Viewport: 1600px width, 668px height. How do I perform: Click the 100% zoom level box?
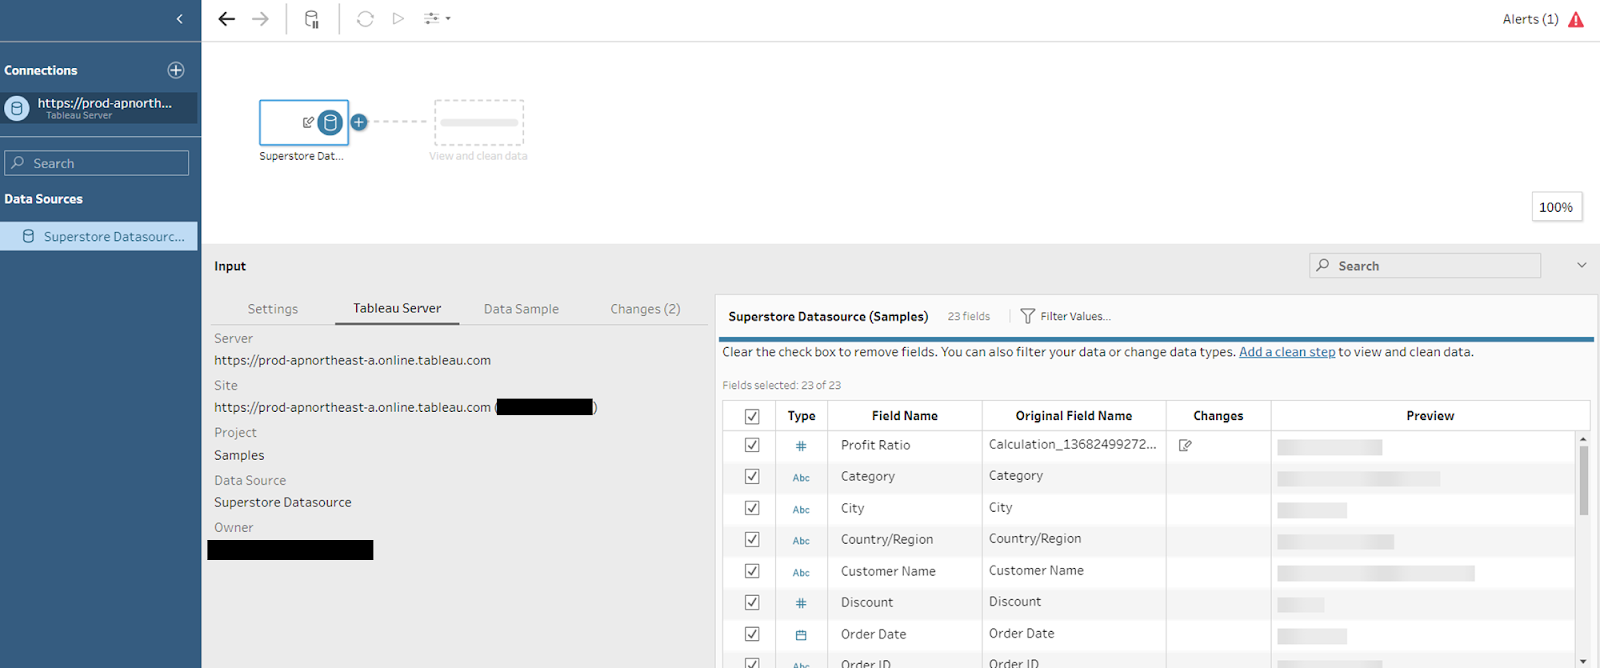coord(1556,207)
